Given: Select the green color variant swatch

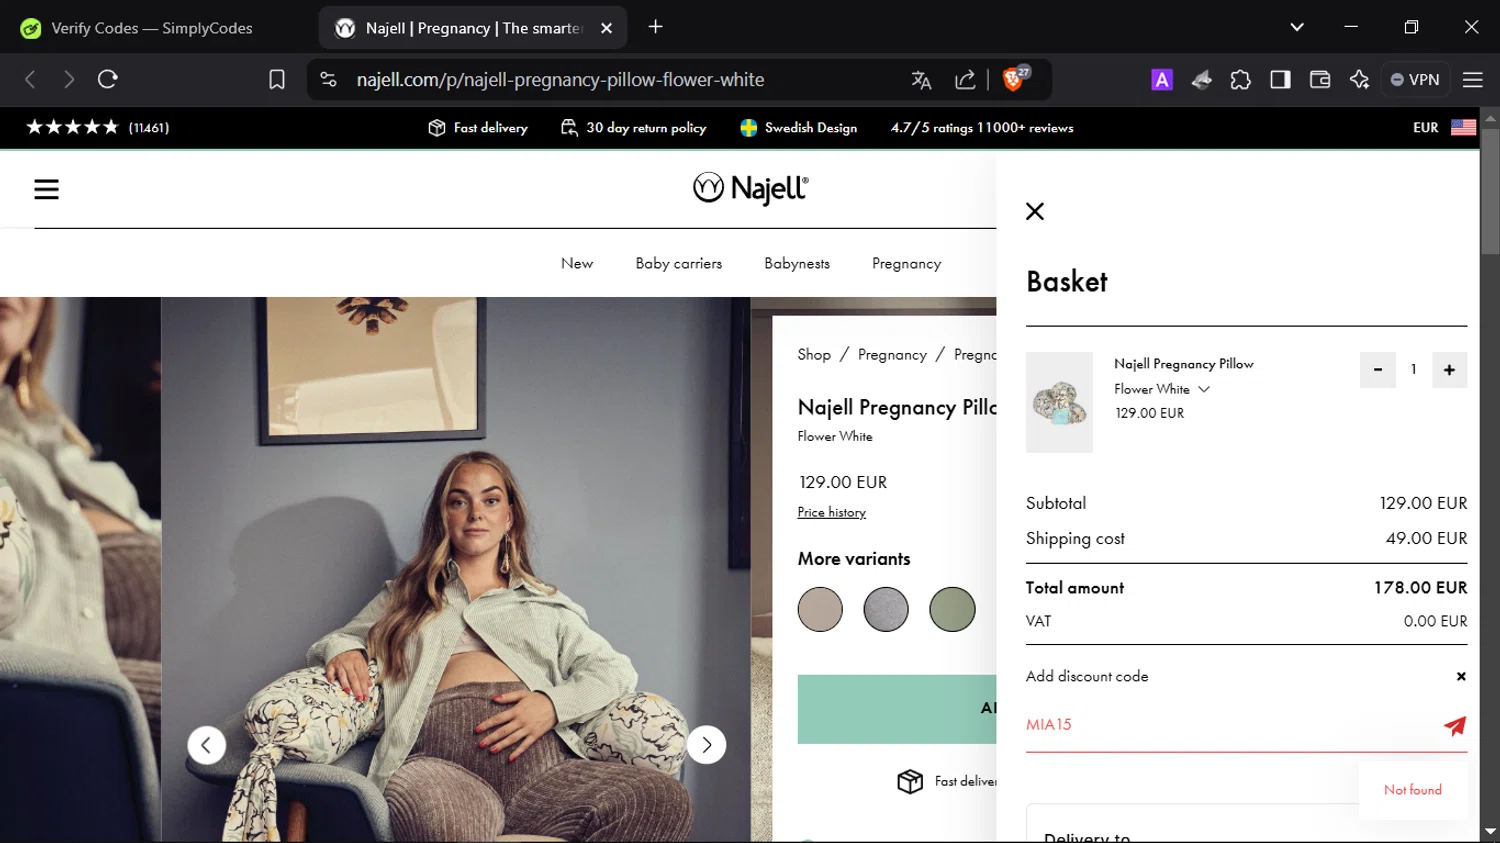Looking at the screenshot, I should [952, 609].
